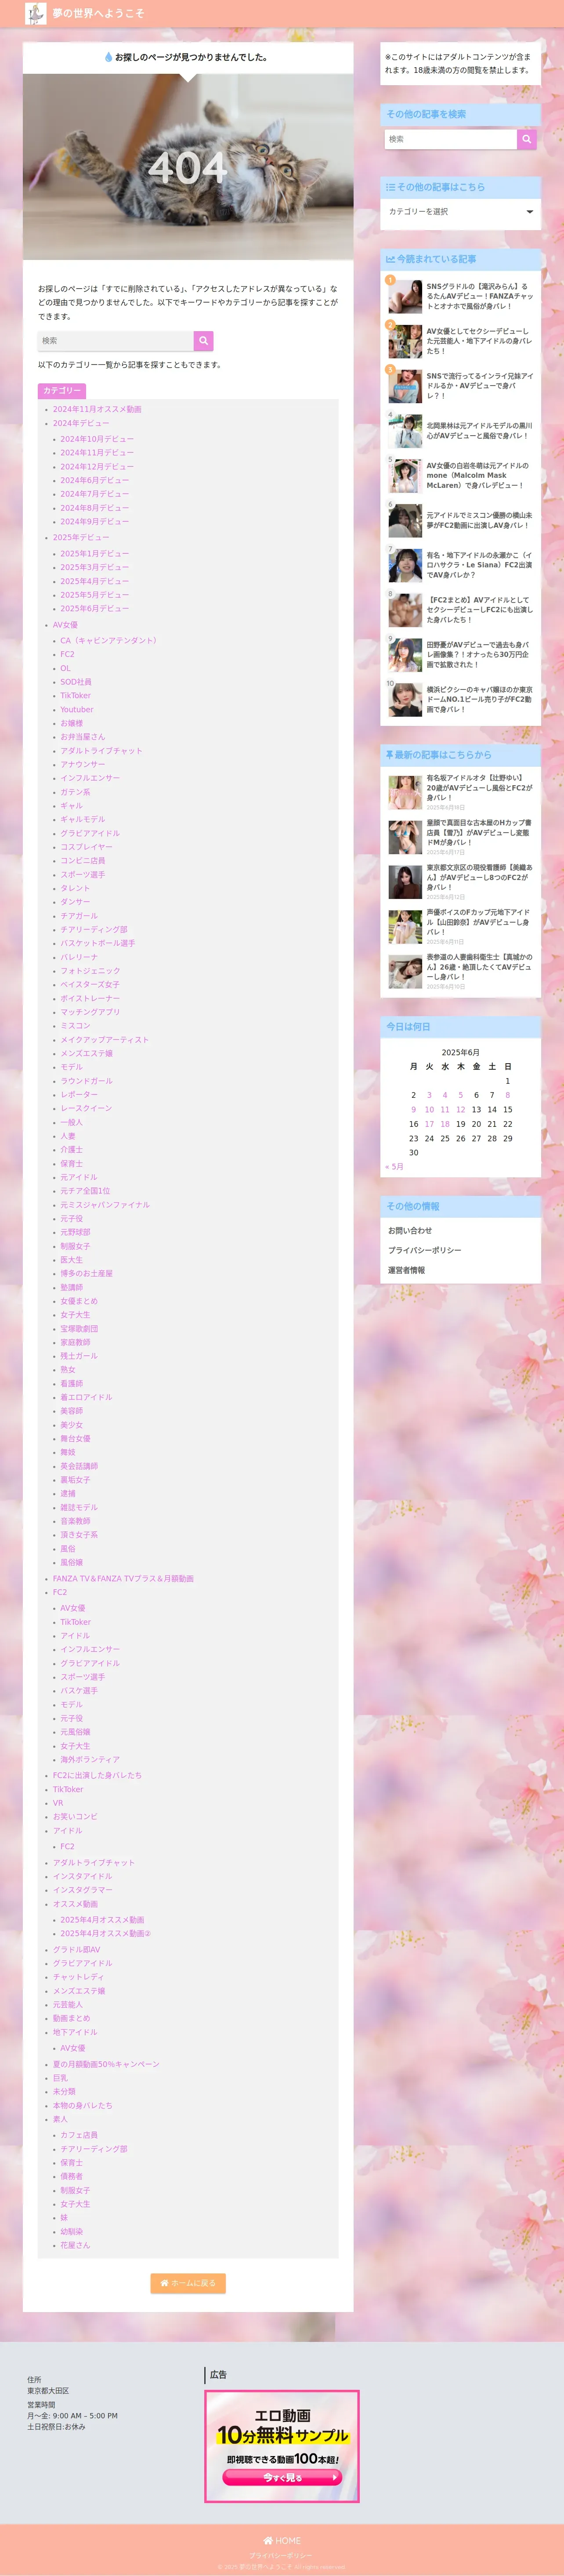The image size is (564, 2576).
Task: Click the ホームに戻る button
Action: [188, 2283]
